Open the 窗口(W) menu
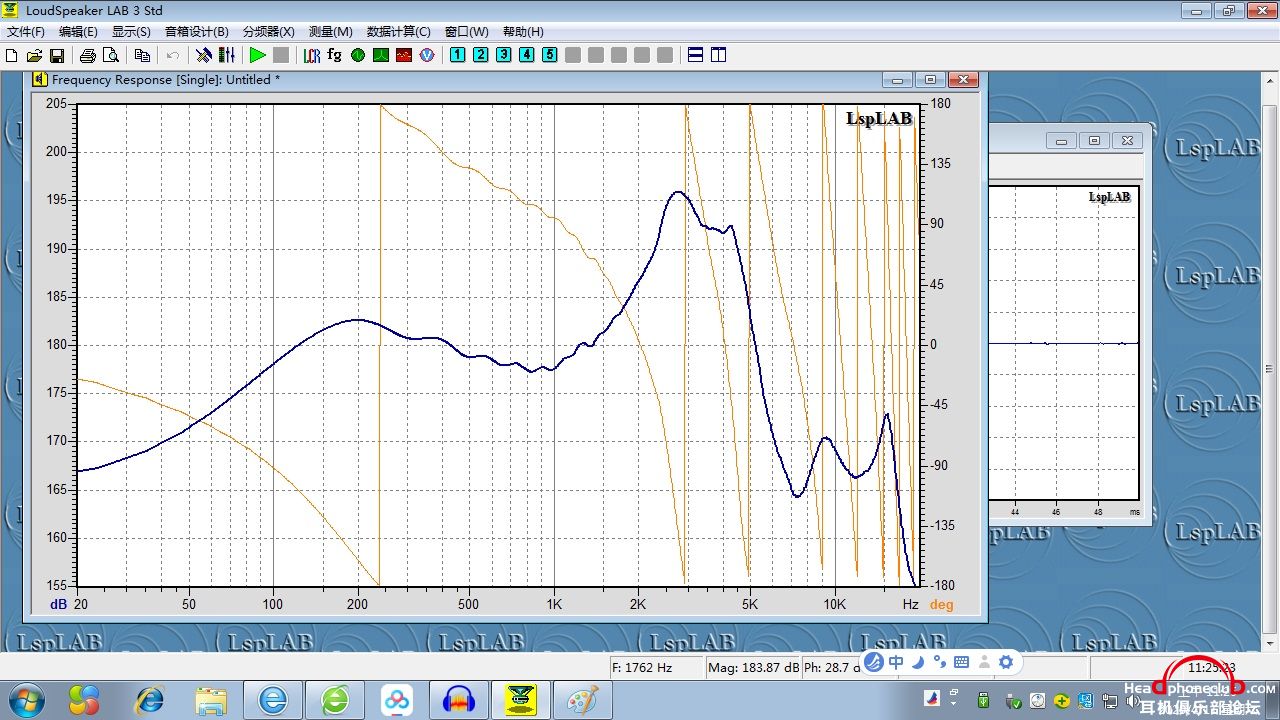Image resolution: width=1280 pixels, height=720 pixels. tap(467, 32)
